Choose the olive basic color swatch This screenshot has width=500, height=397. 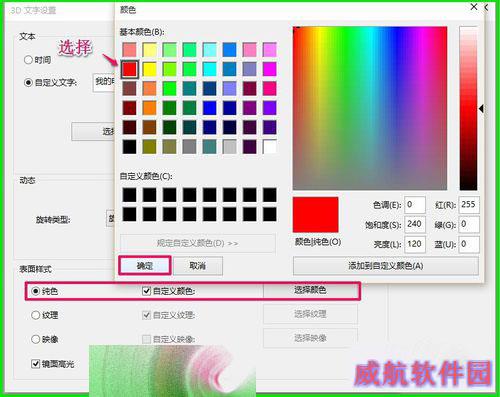pyautogui.click(x=149, y=147)
